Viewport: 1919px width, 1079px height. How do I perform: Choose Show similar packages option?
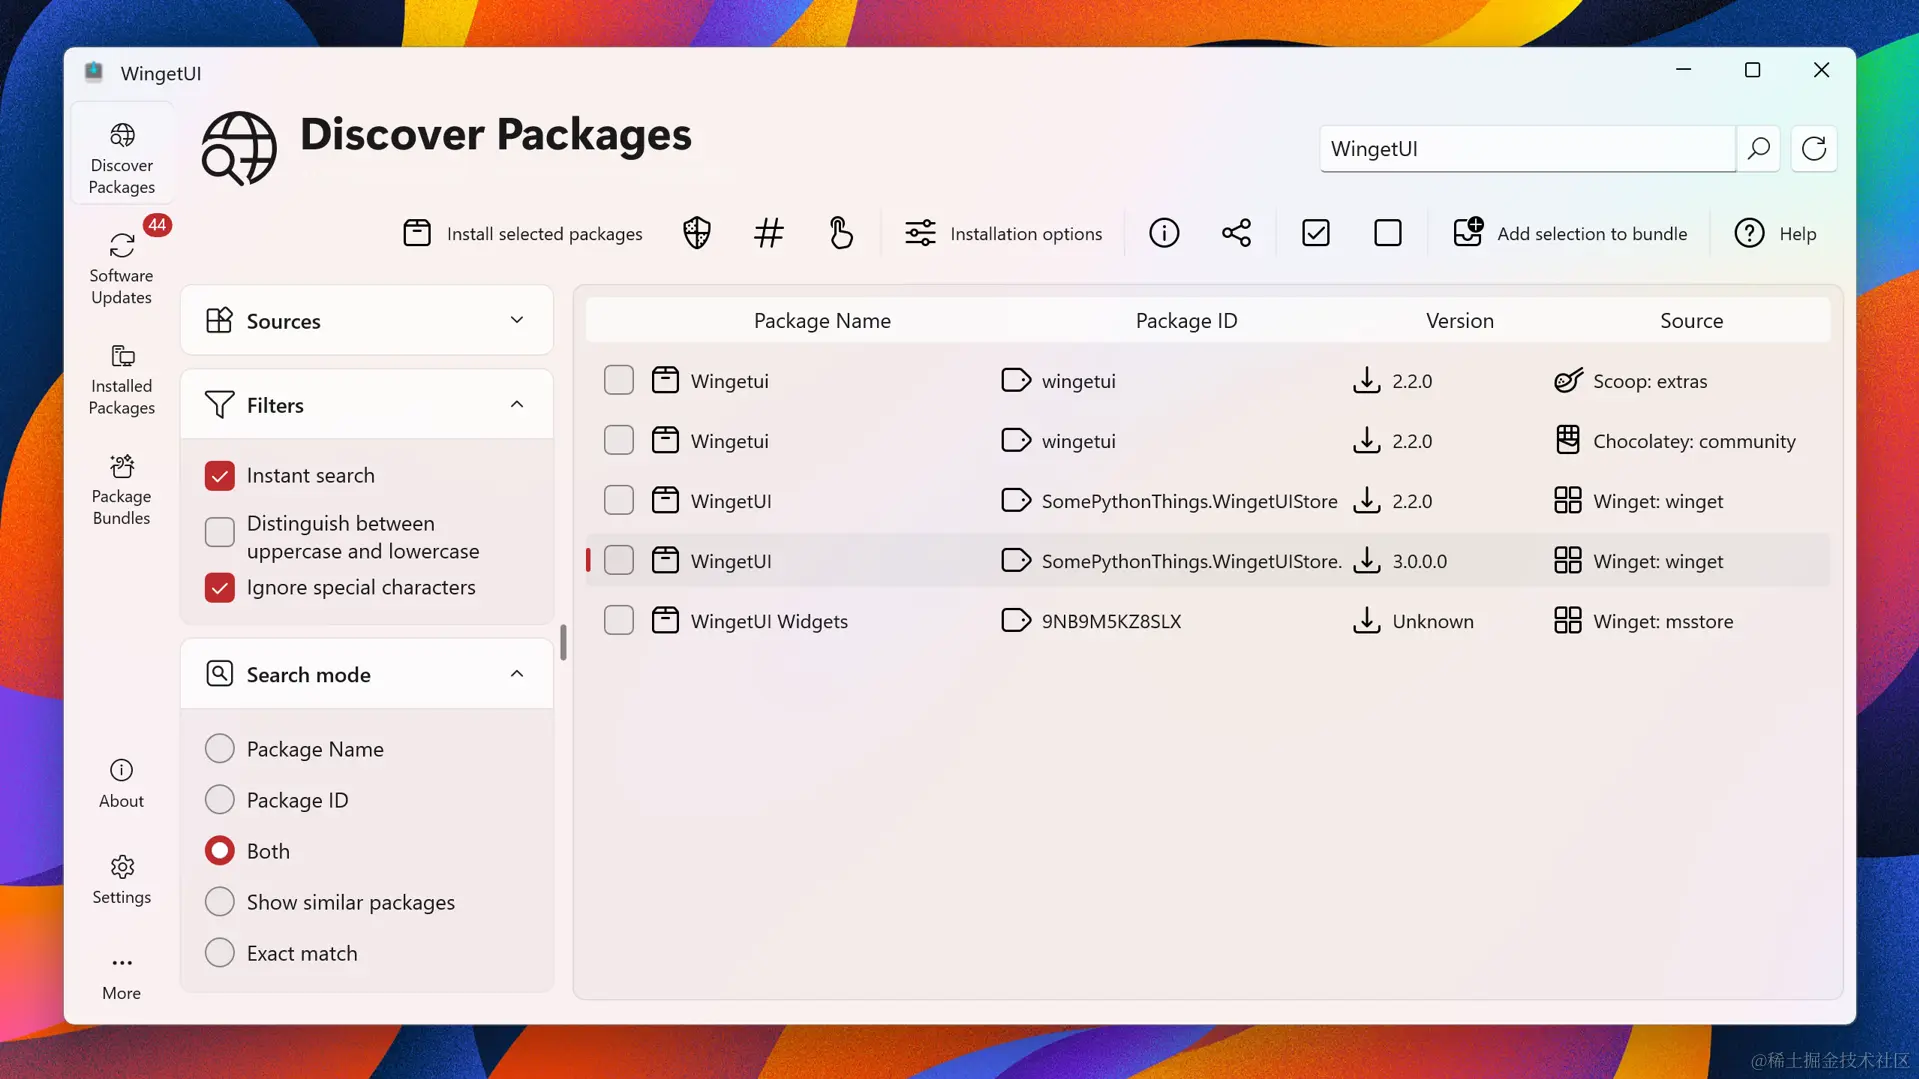tap(220, 901)
